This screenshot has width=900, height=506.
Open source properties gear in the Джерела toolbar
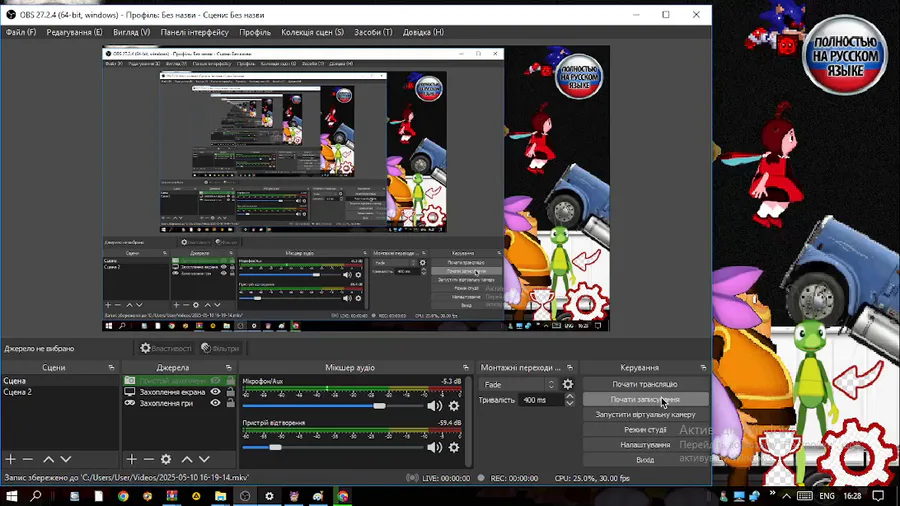coord(166,459)
